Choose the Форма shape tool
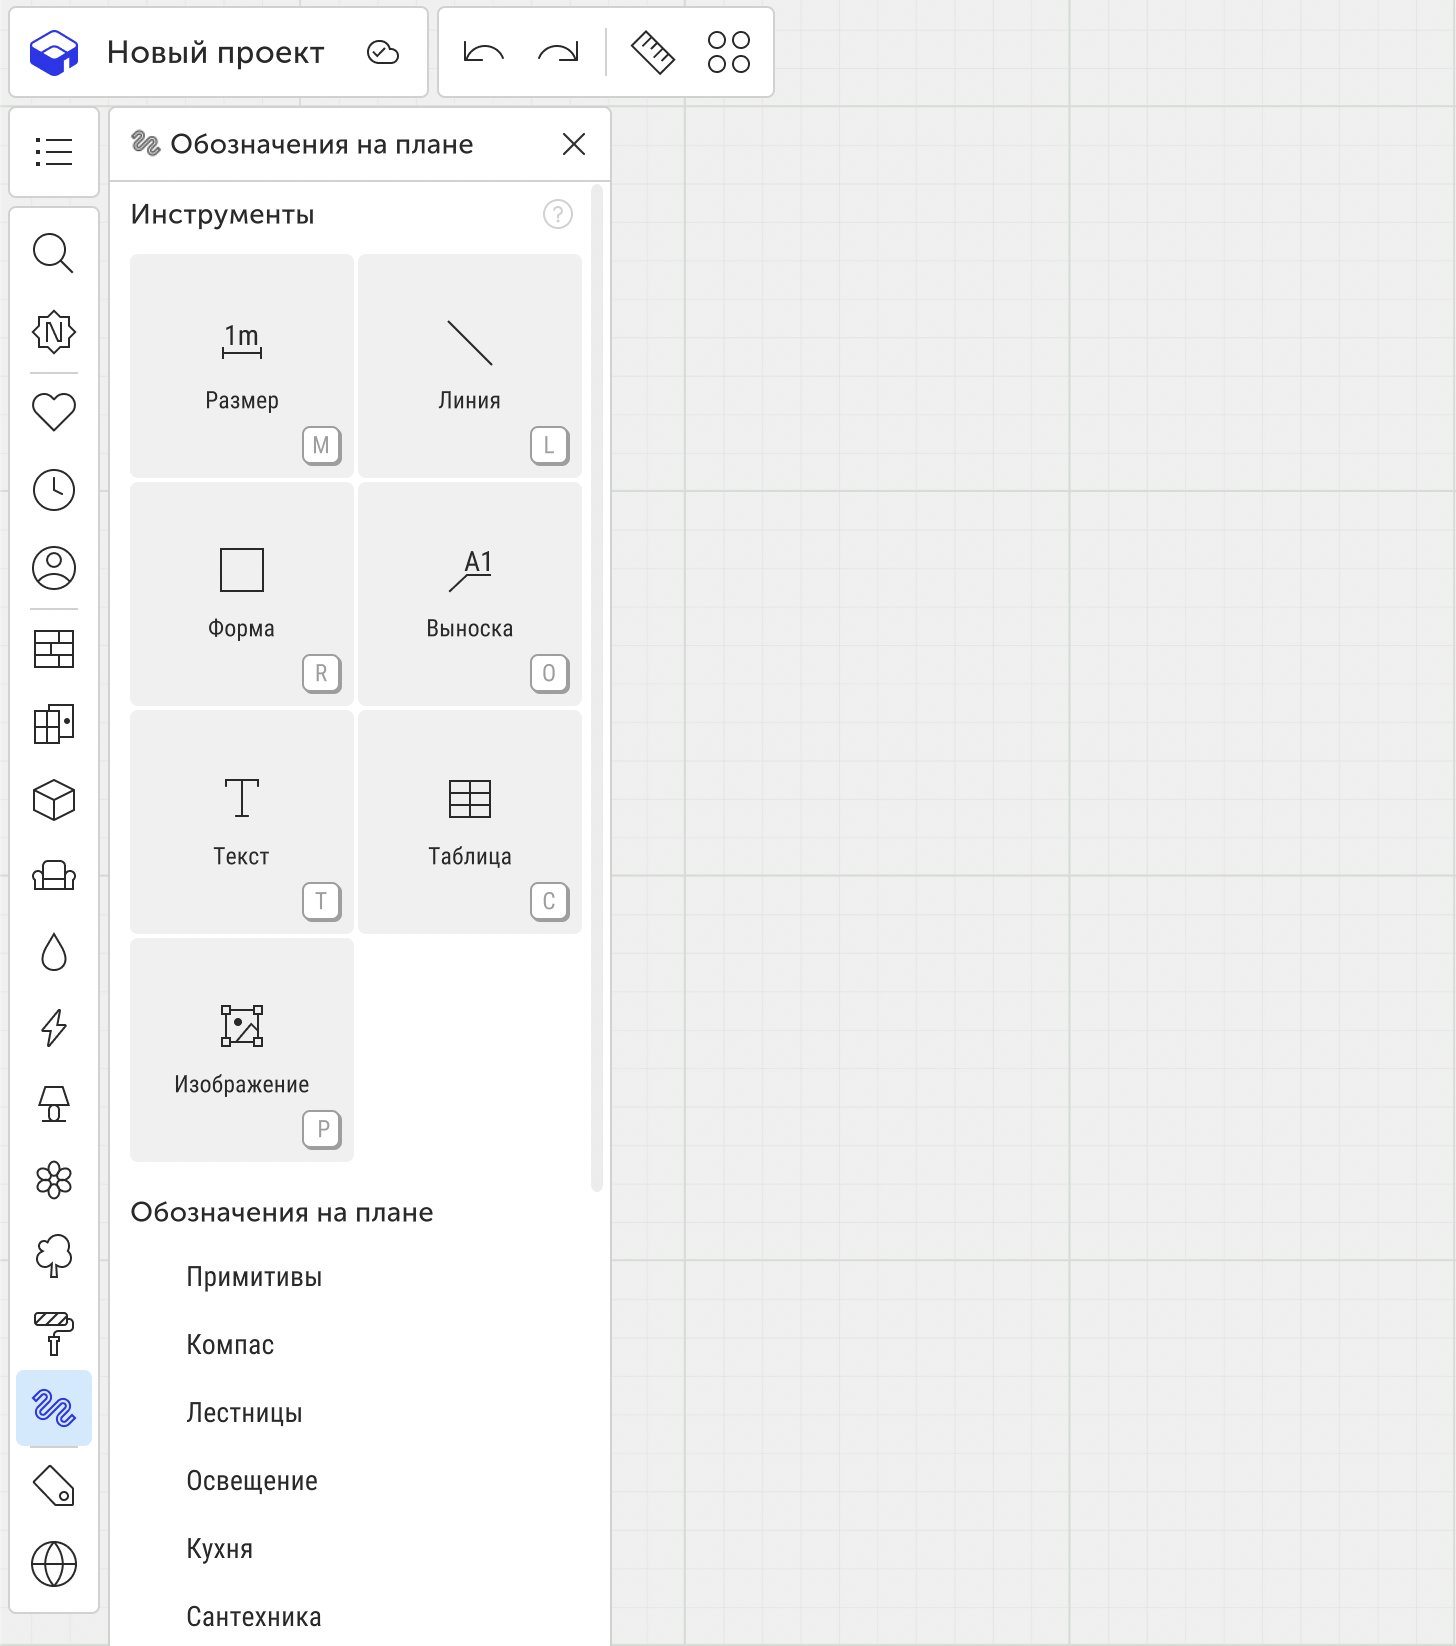Viewport: 1456px width, 1646px height. pos(242,594)
